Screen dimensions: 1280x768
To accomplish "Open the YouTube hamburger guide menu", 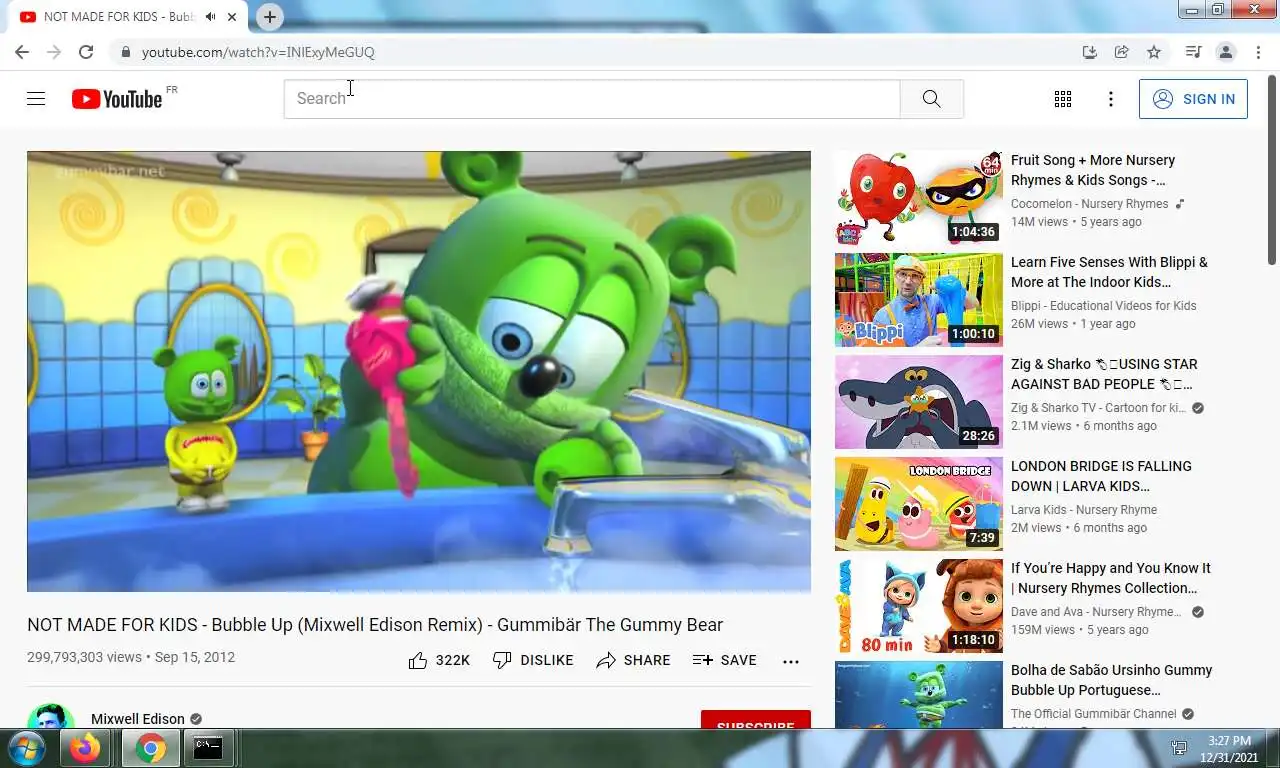I will (36, 99).
